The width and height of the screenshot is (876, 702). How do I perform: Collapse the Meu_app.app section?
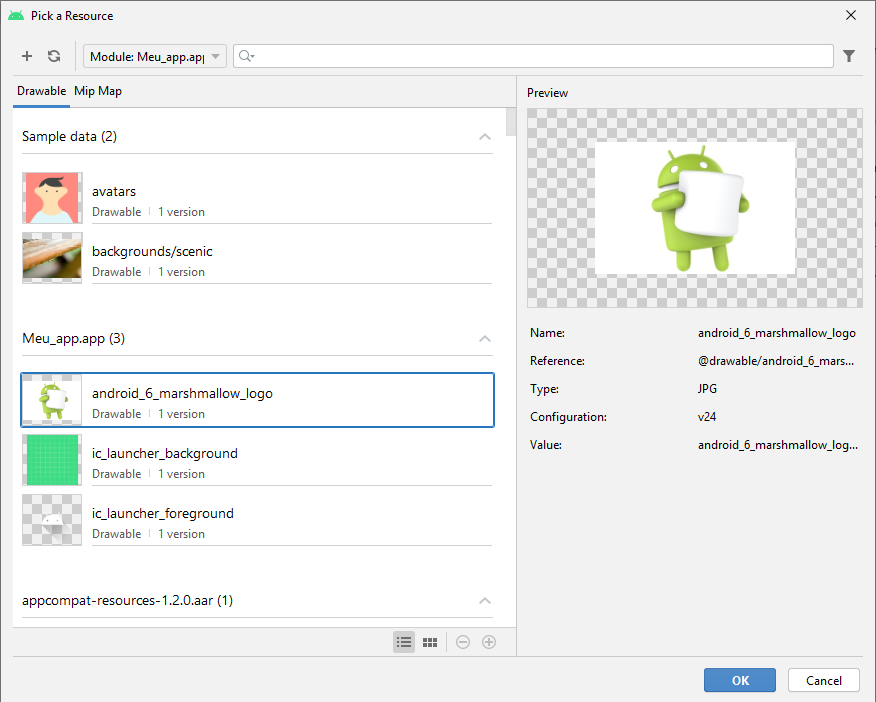point(485,339)
